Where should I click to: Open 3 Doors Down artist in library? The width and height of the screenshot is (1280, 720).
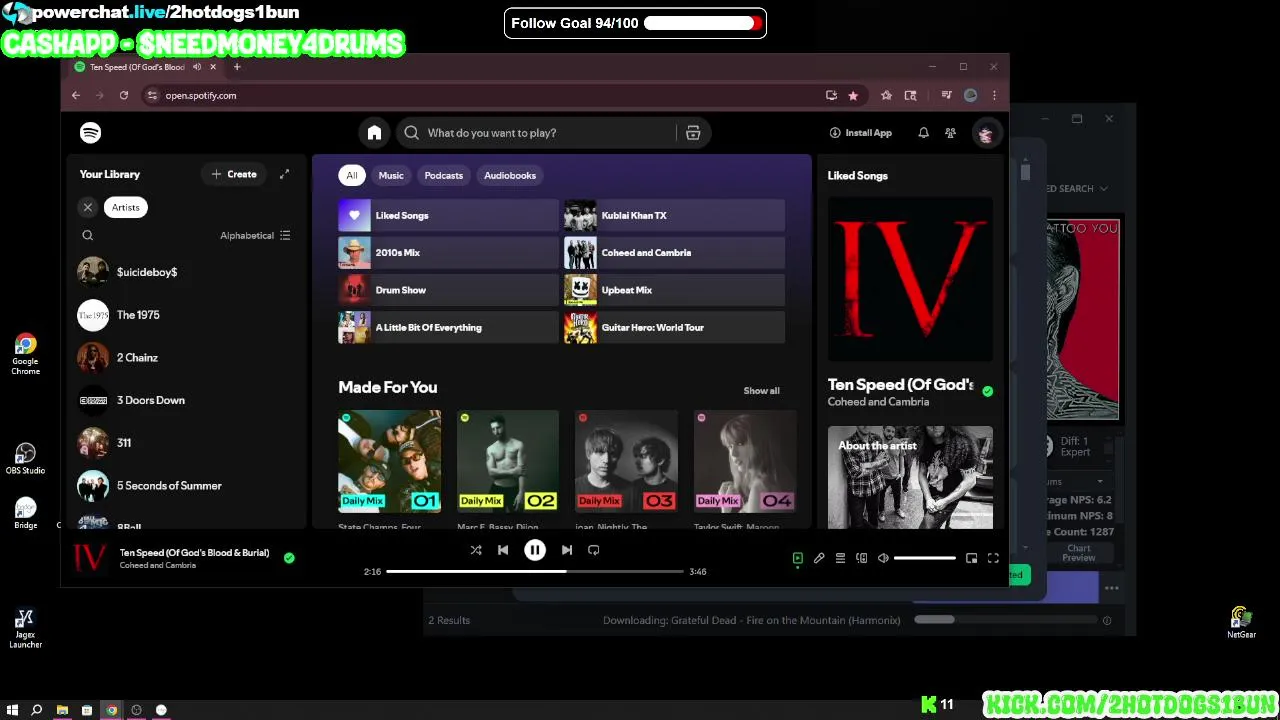click(186, 400)
